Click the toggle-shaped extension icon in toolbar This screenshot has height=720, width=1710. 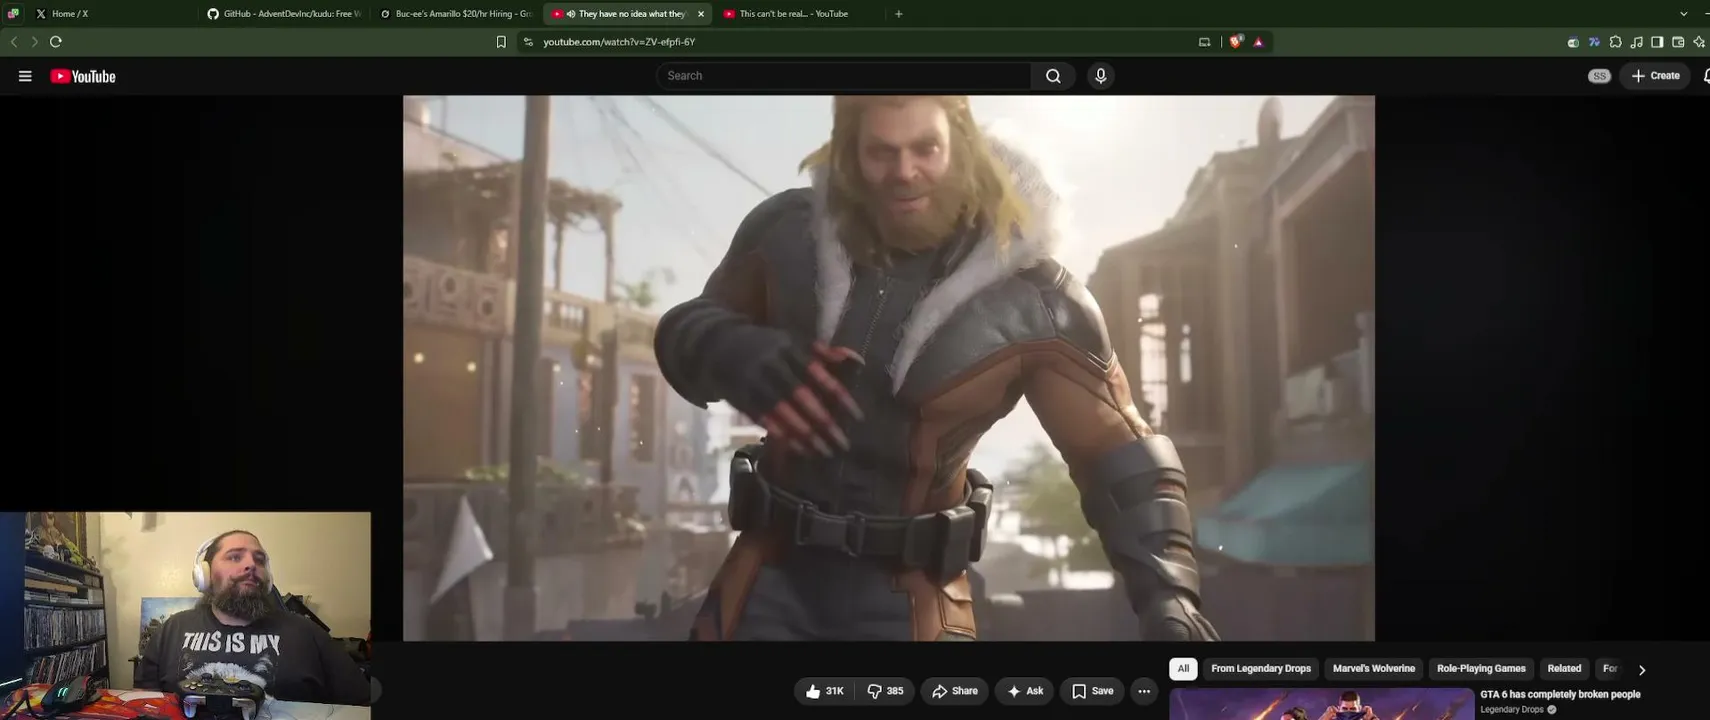coord(1573,42)
